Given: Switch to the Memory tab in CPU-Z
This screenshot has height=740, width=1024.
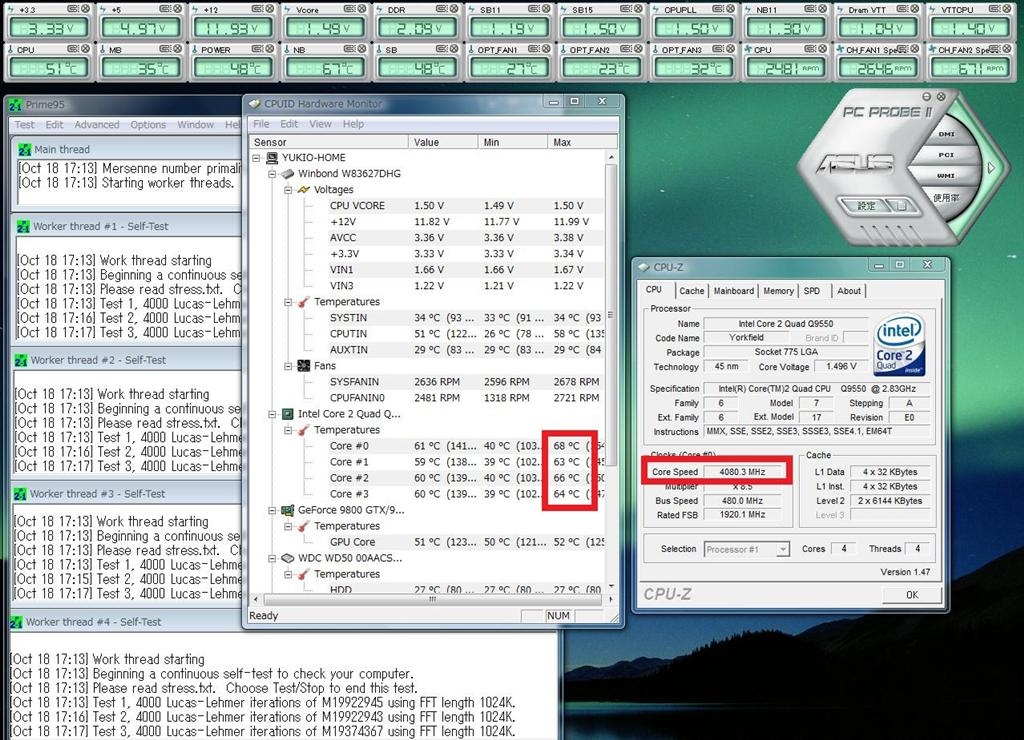Looking at the screenshot, I should (778, 291).
